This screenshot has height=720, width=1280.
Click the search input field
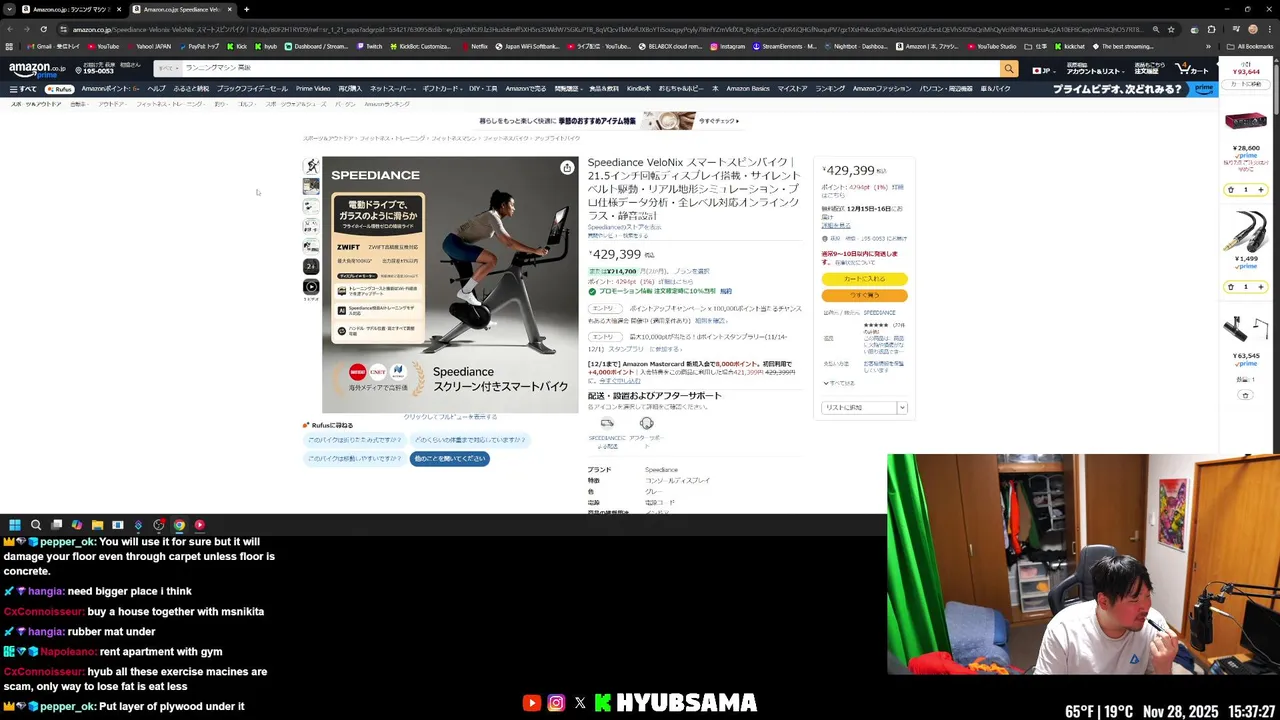[590, 69]
